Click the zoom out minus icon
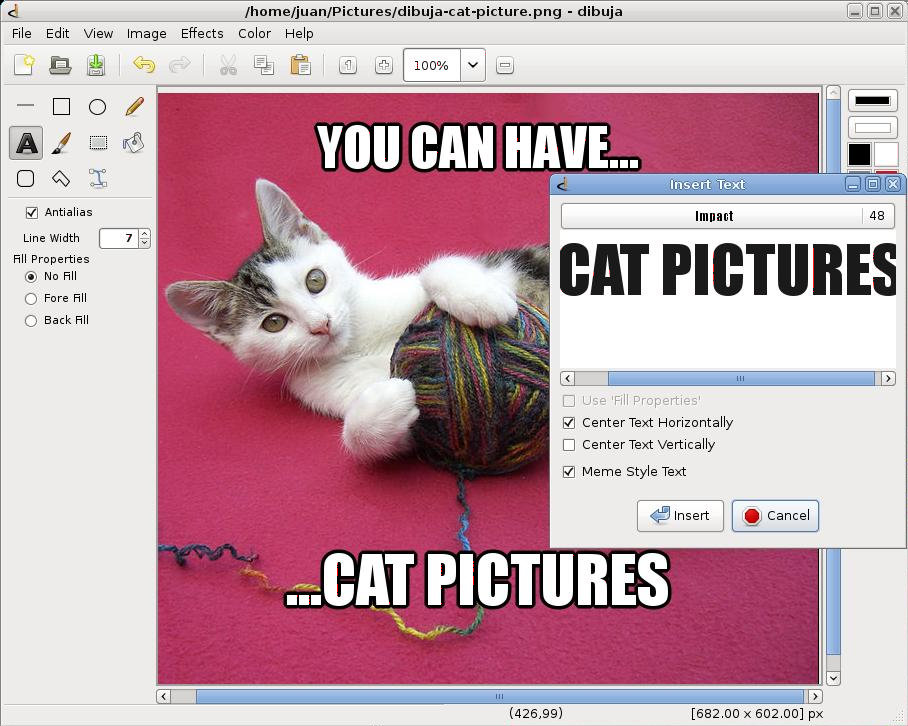908x726 pixels. [505, 65]
